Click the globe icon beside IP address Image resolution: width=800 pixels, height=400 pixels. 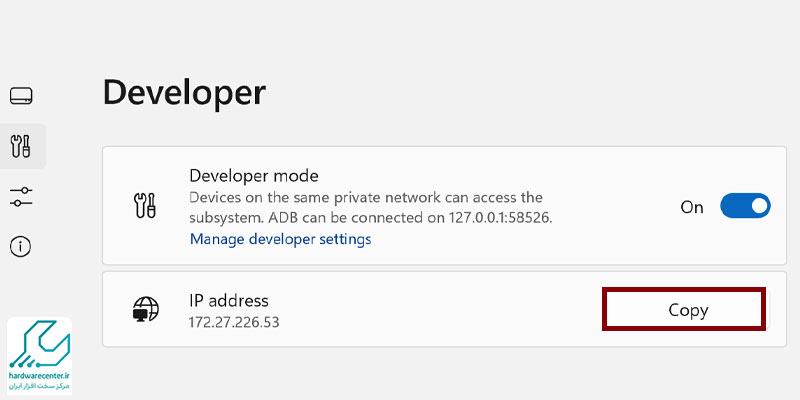pyautogui.click(x=145, y=309)
